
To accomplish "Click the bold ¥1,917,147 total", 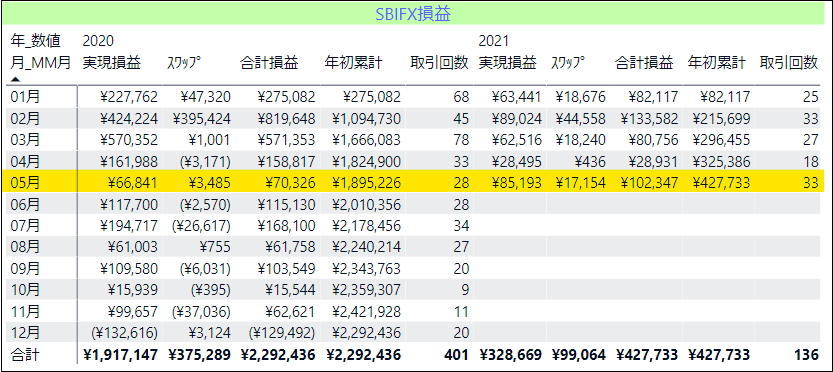I will pyautogui.click(x=120, y=354).
